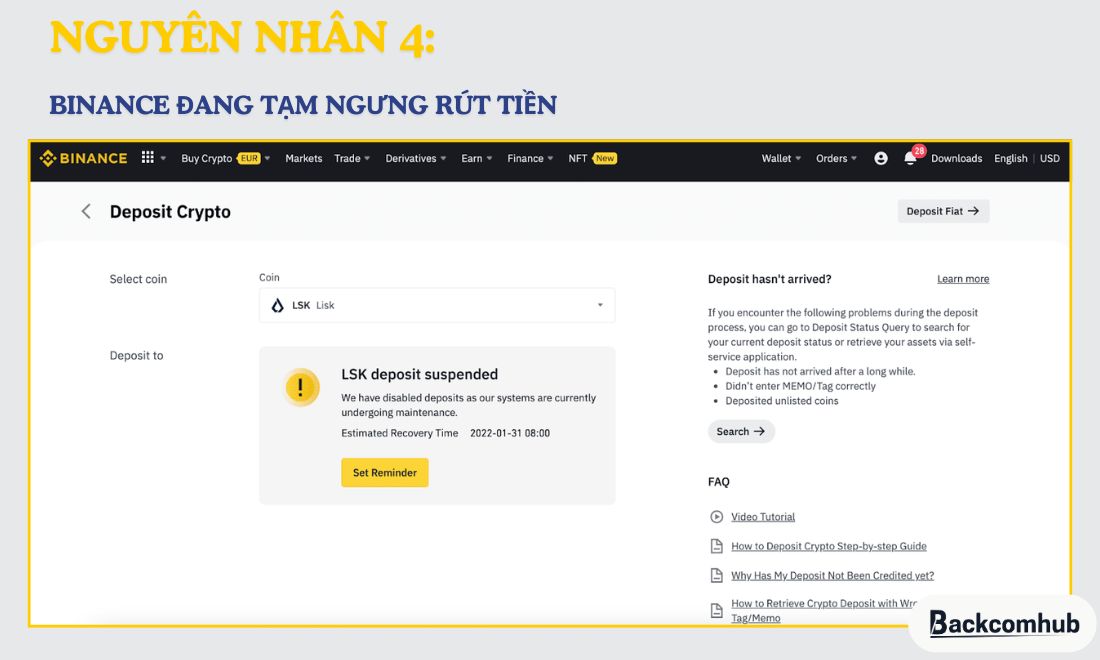Open the Downloads menu item
Image resolution: width=1100 pixels, height=660 pixels.
point(956,159)
